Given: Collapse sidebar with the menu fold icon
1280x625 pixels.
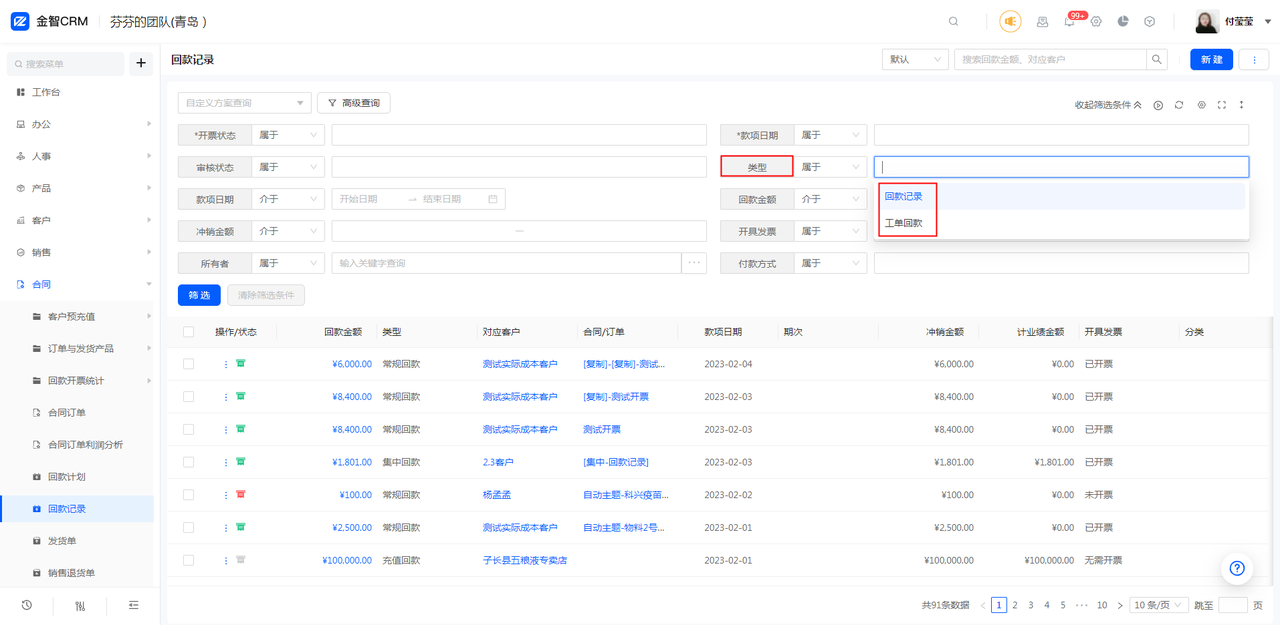Looking at the screenshot, I should click(x=133, y=605).
